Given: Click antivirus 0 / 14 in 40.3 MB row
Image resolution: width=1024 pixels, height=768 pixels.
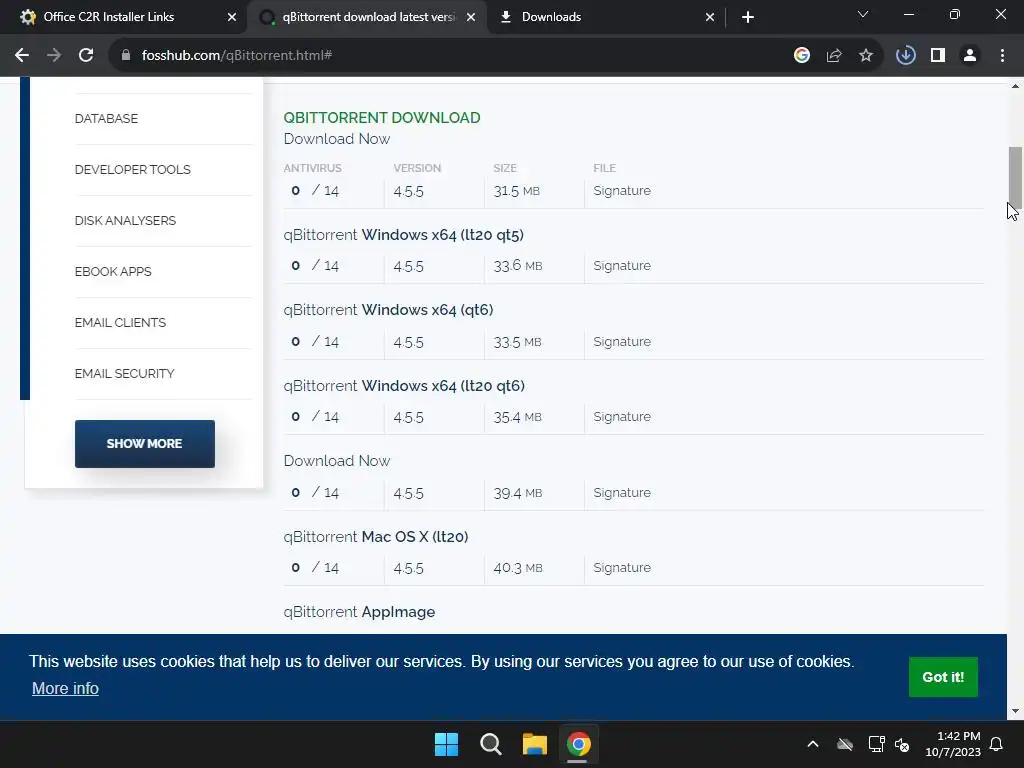Looking at the screenshot, I should (x=315, y=568).
